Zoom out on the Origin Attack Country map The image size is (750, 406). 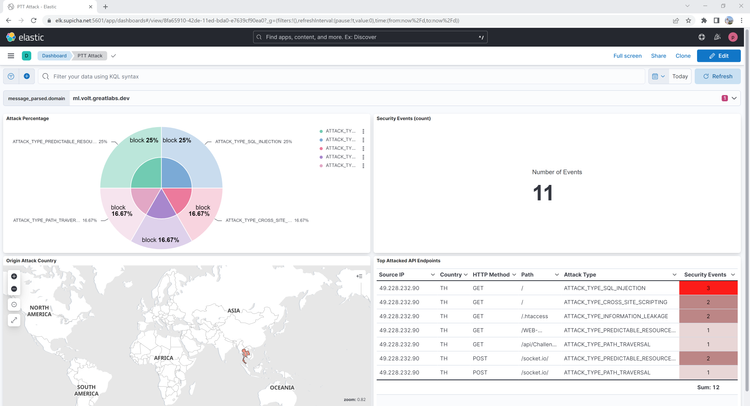click(14, 289)
